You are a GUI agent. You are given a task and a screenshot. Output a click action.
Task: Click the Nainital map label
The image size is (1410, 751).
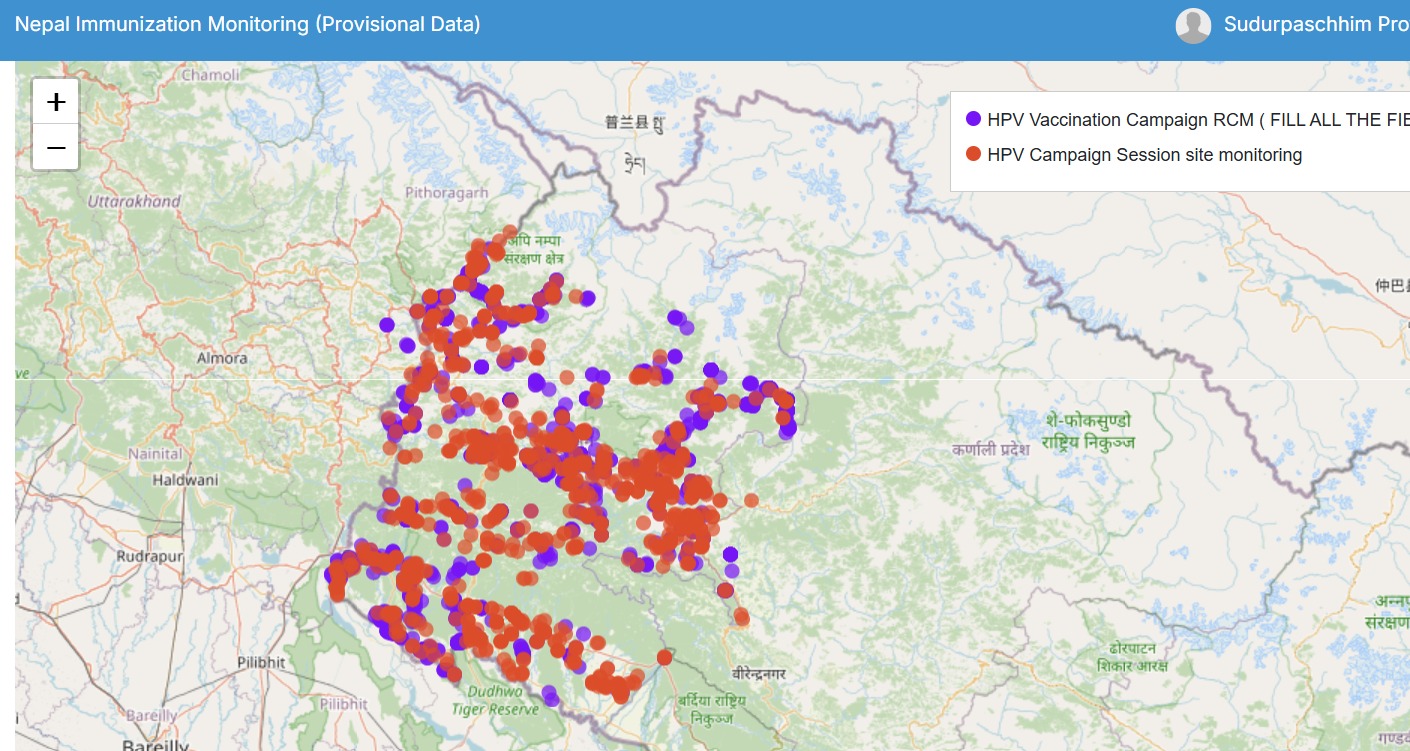tap(155, 454)
